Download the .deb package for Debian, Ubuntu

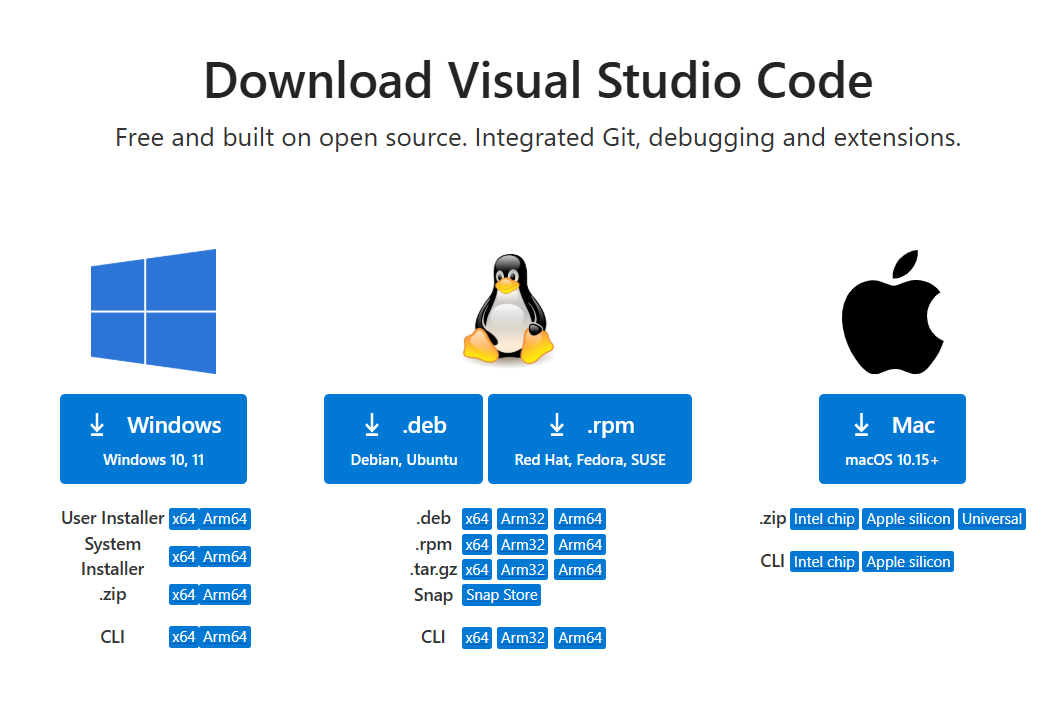[x=403, y=439]
